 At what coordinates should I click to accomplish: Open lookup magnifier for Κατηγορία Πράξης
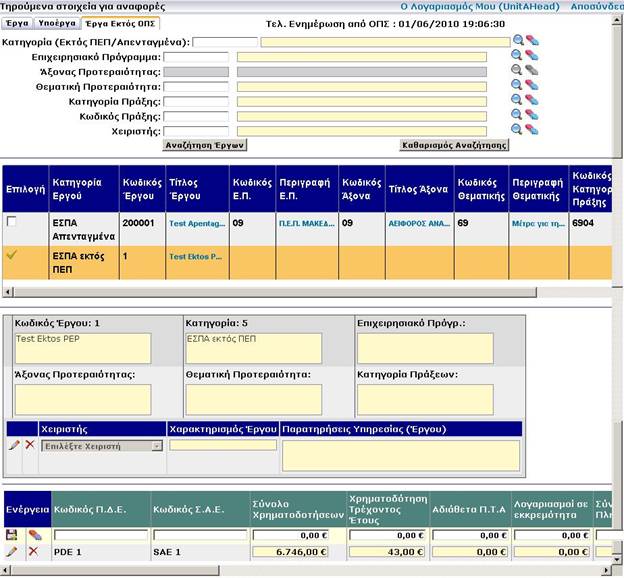pos(517,101)
